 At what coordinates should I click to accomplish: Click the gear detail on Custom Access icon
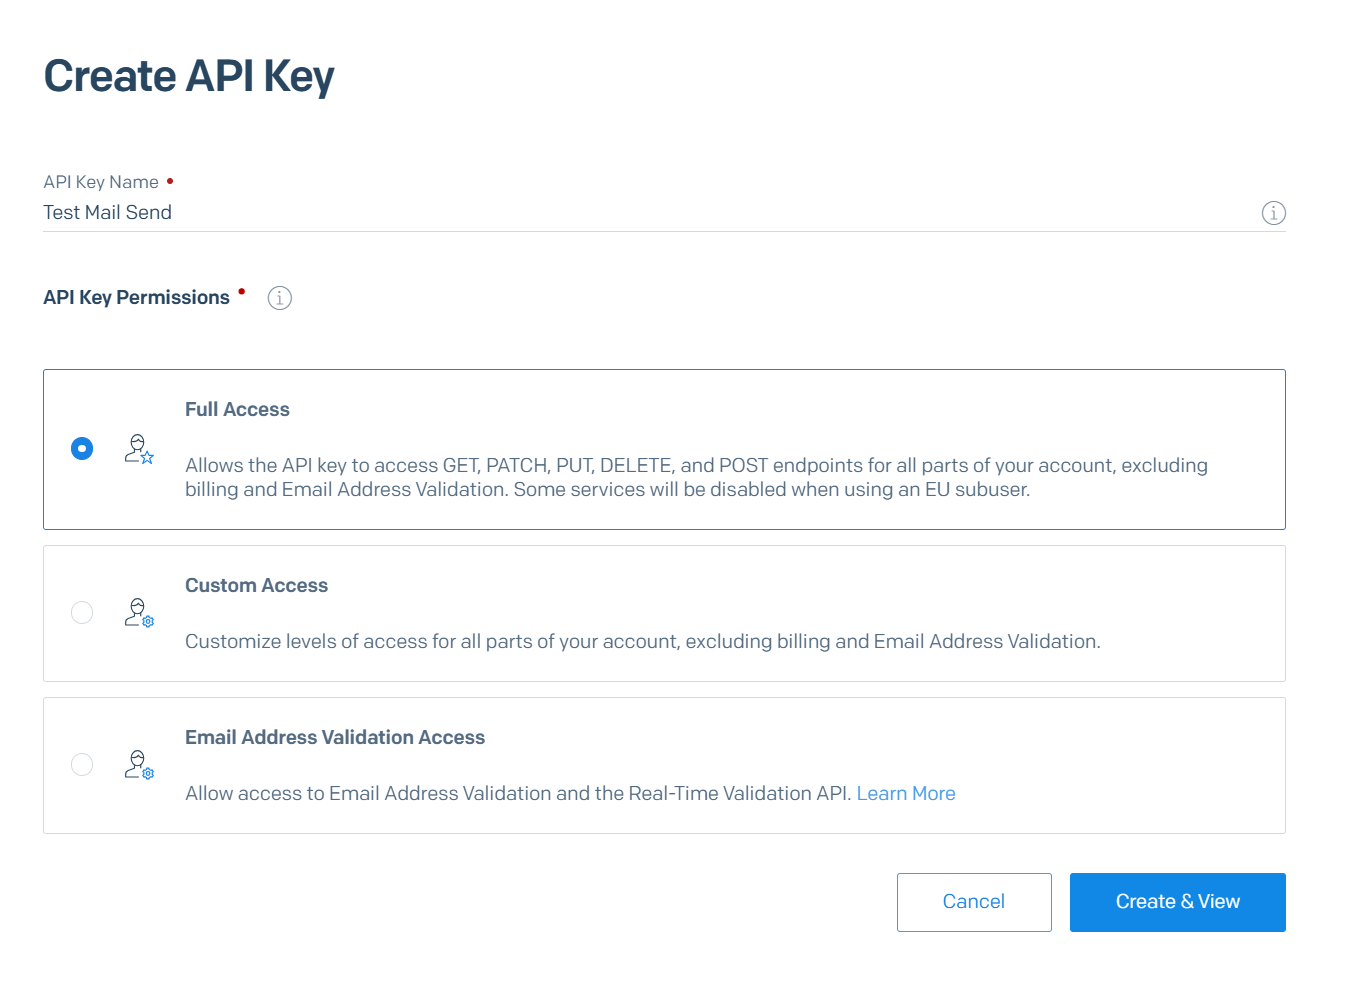click(x=148, y=621)
